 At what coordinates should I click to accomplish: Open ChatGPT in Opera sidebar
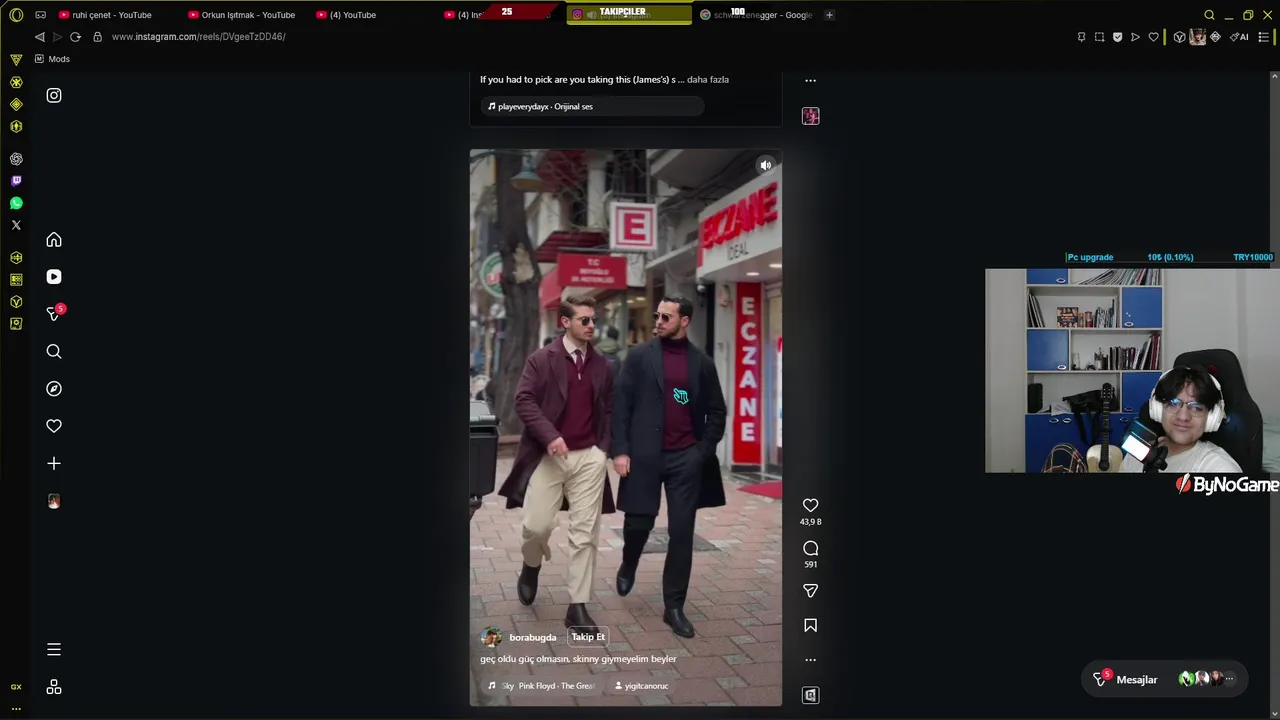(16, 159)
